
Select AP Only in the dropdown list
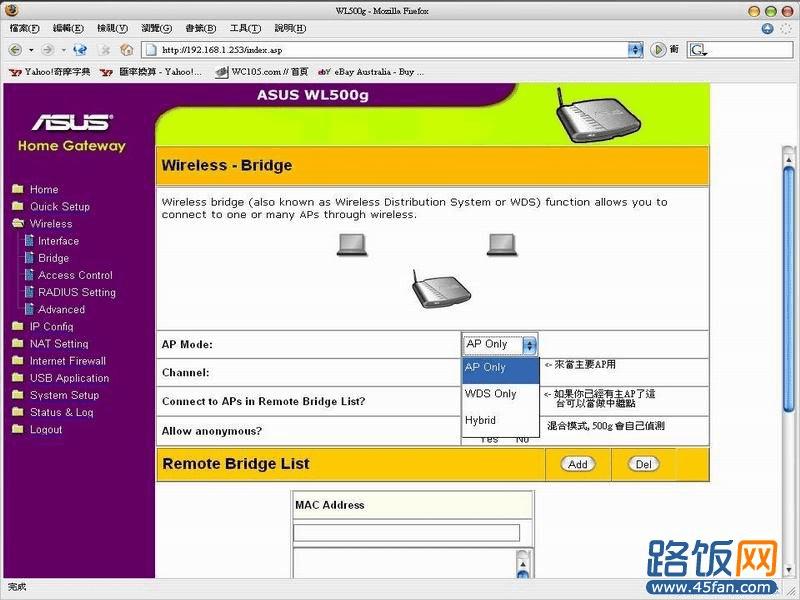pyautogui.click(x=501, y=370)
